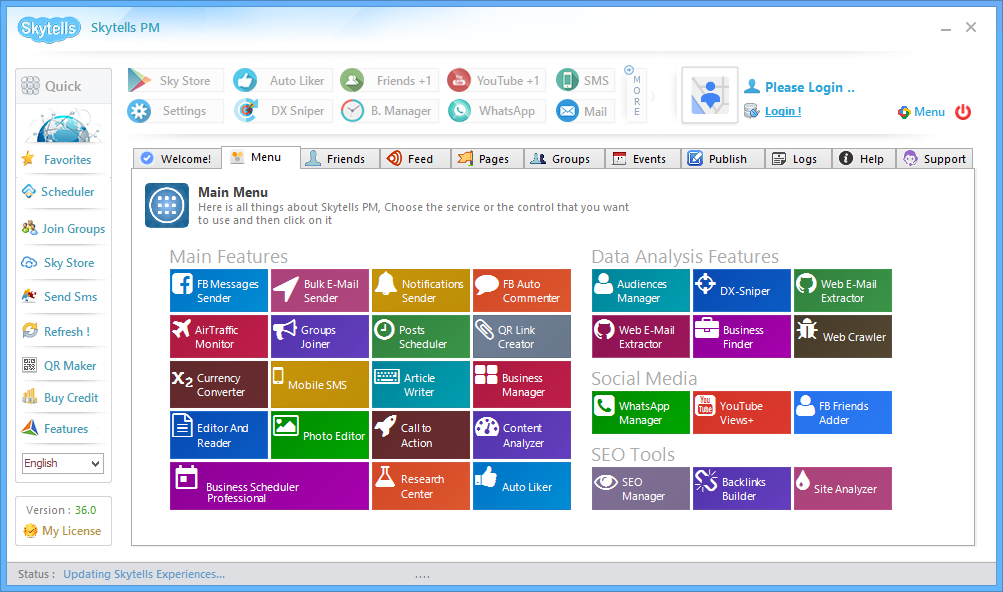Open the Feed tab
Image resolution: width=1003 pixels, height=592 pixels.
(x=415, y=159)
